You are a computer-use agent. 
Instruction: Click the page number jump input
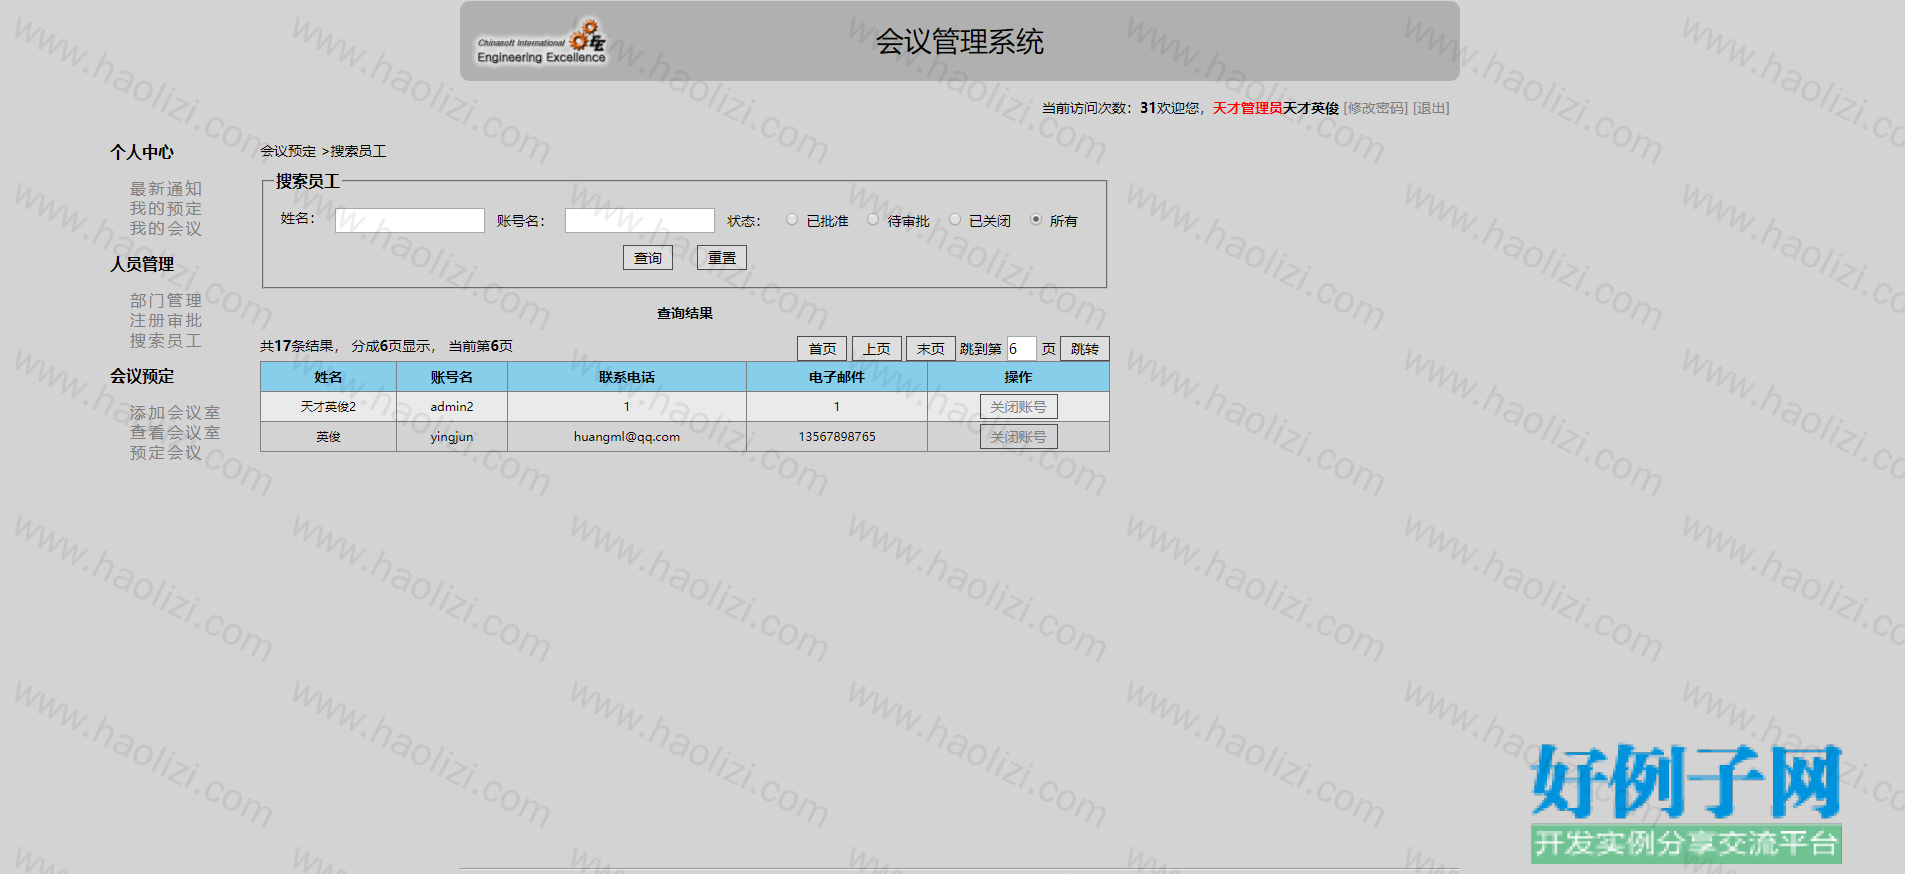pos(1021,349)
